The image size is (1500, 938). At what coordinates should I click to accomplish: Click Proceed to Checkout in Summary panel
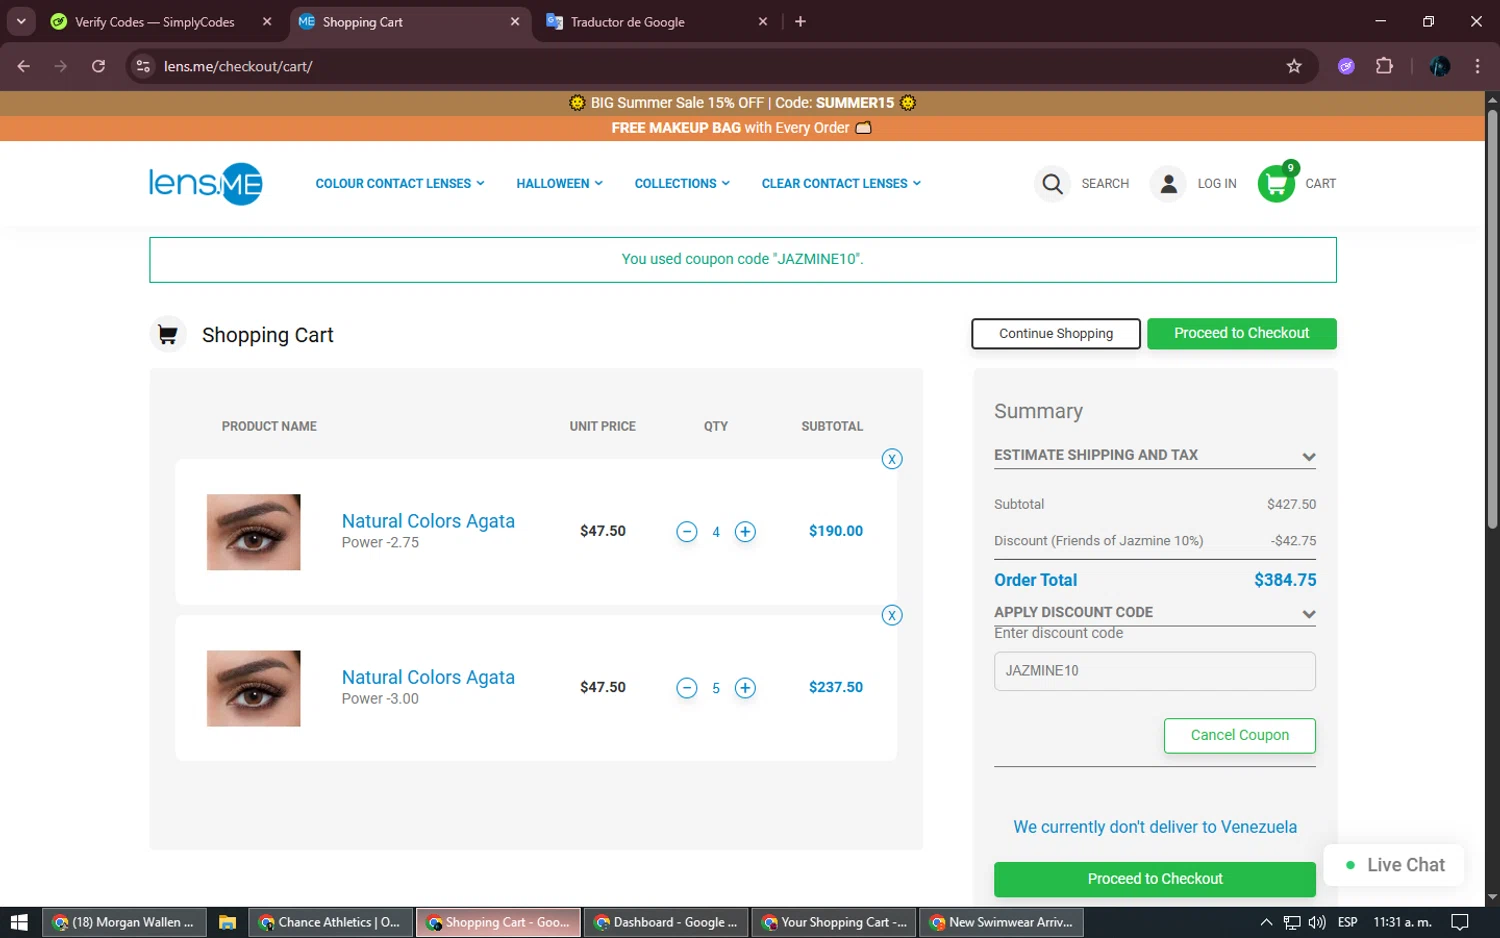click(1154, 879)
